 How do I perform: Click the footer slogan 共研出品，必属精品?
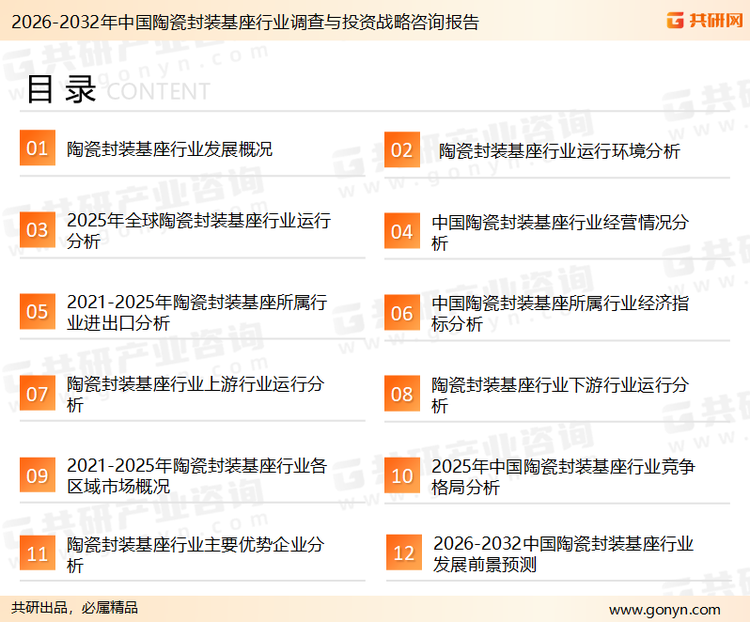point(75,608)
